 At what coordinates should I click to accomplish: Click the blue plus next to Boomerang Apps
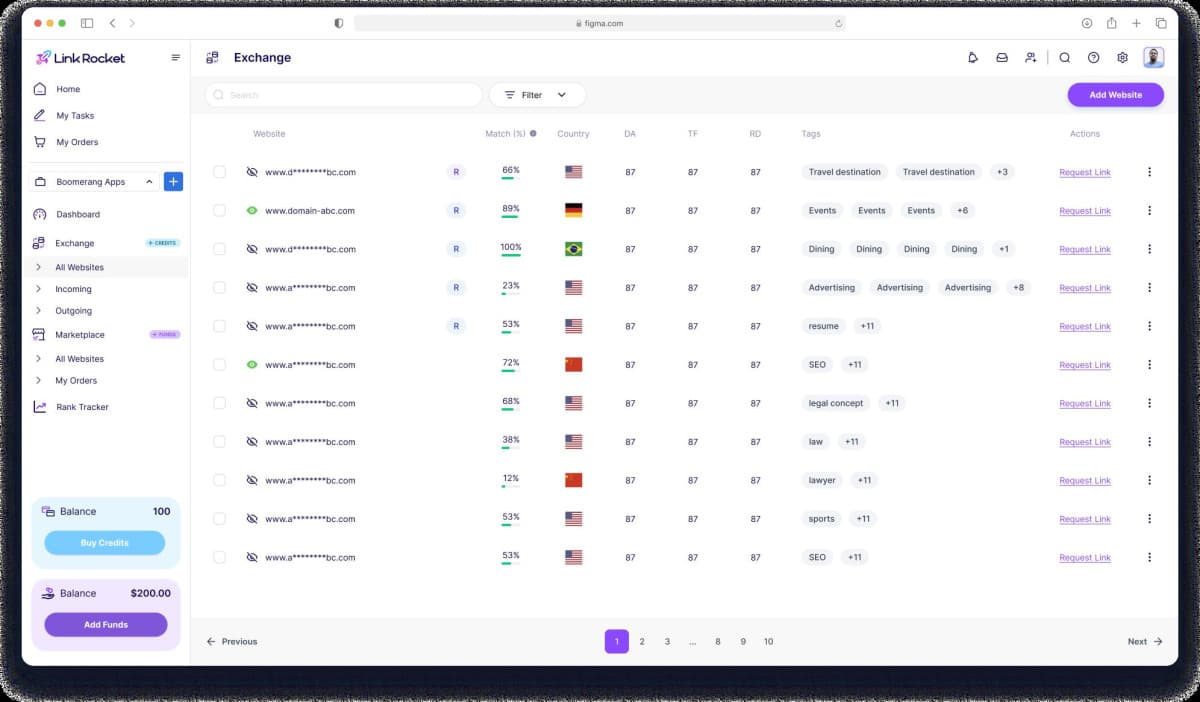tap(172, 181)
